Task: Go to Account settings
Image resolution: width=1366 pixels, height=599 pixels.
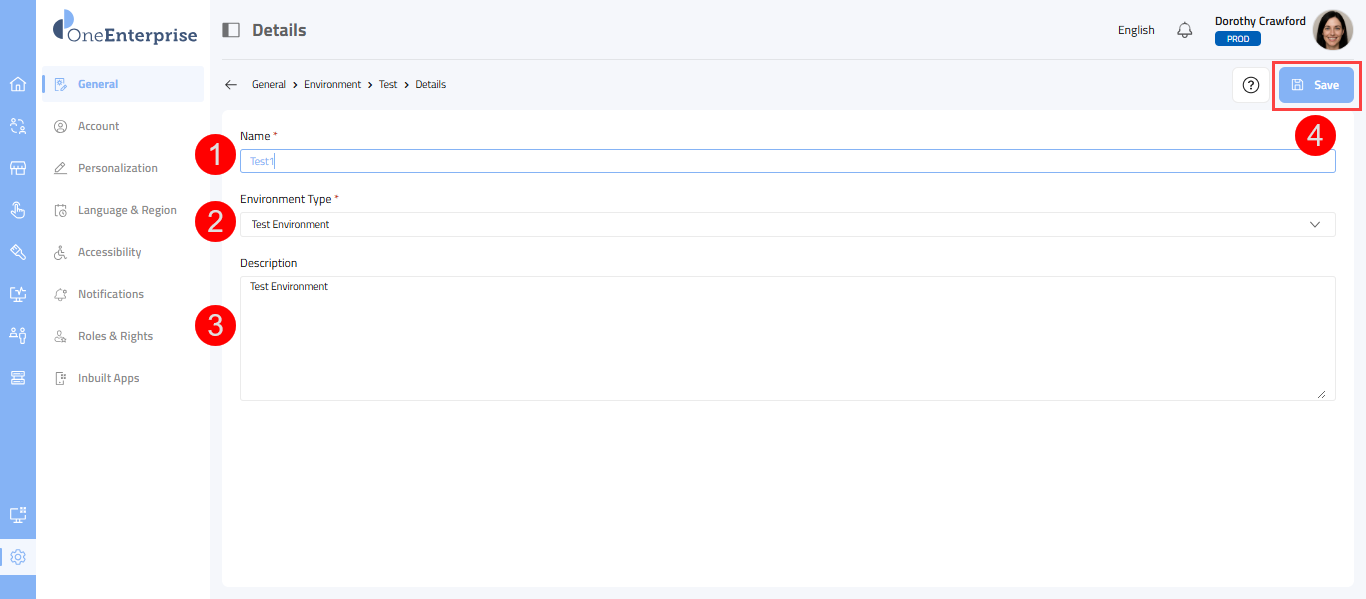Action: (x=98, y=126)
